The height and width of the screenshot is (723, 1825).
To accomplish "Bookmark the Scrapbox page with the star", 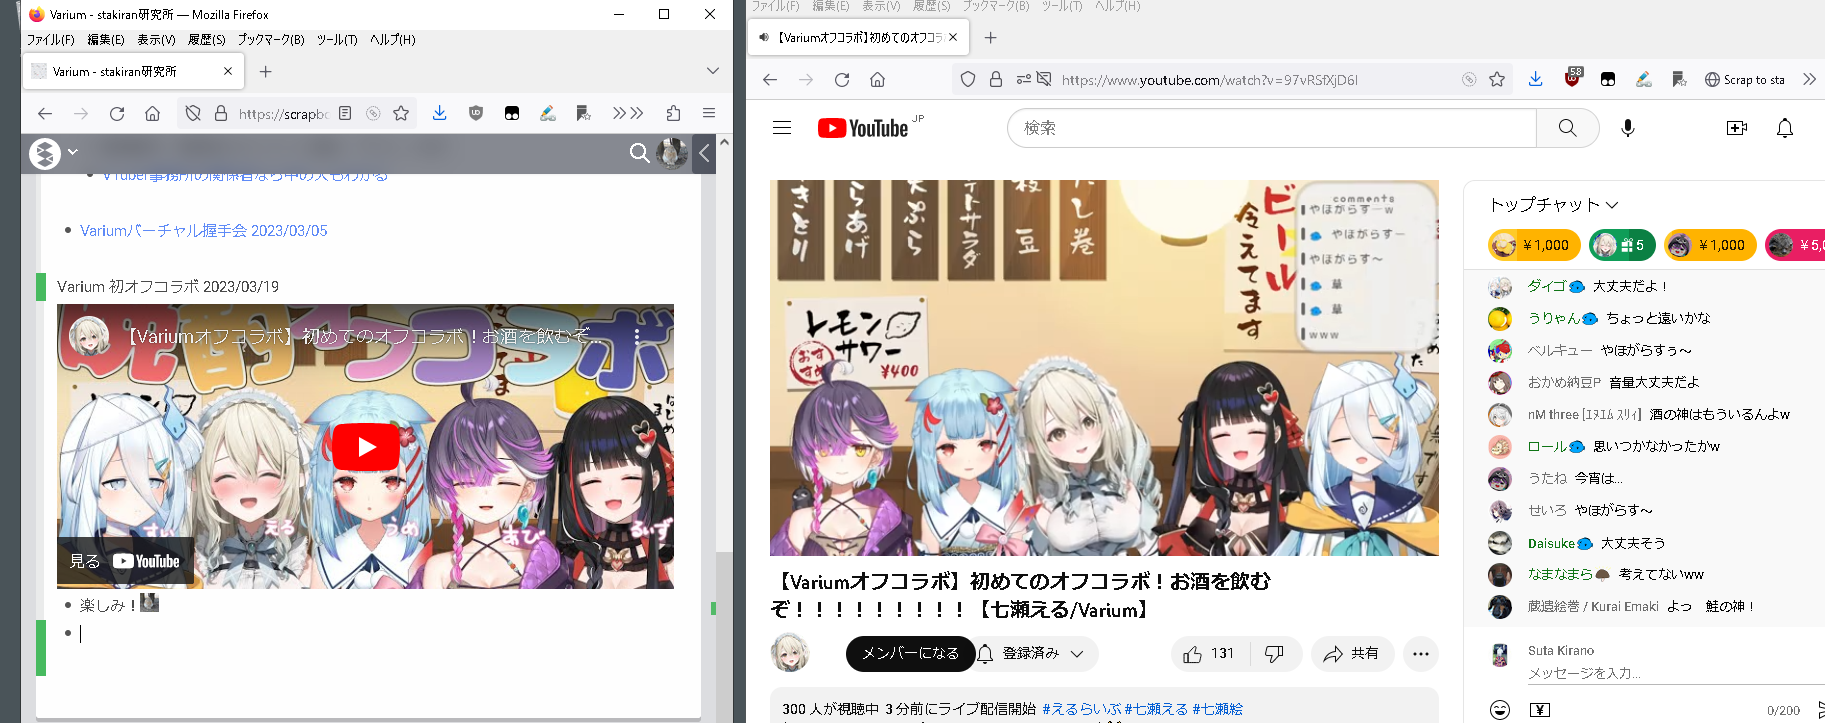I will tap(401, 114).
